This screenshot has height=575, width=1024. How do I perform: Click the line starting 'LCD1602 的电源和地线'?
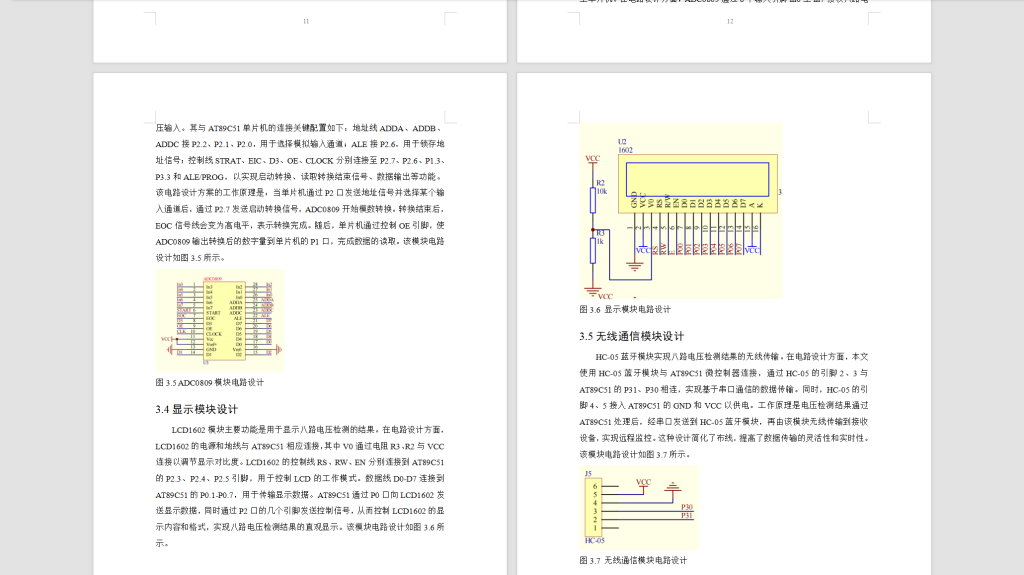pos(300,446)
